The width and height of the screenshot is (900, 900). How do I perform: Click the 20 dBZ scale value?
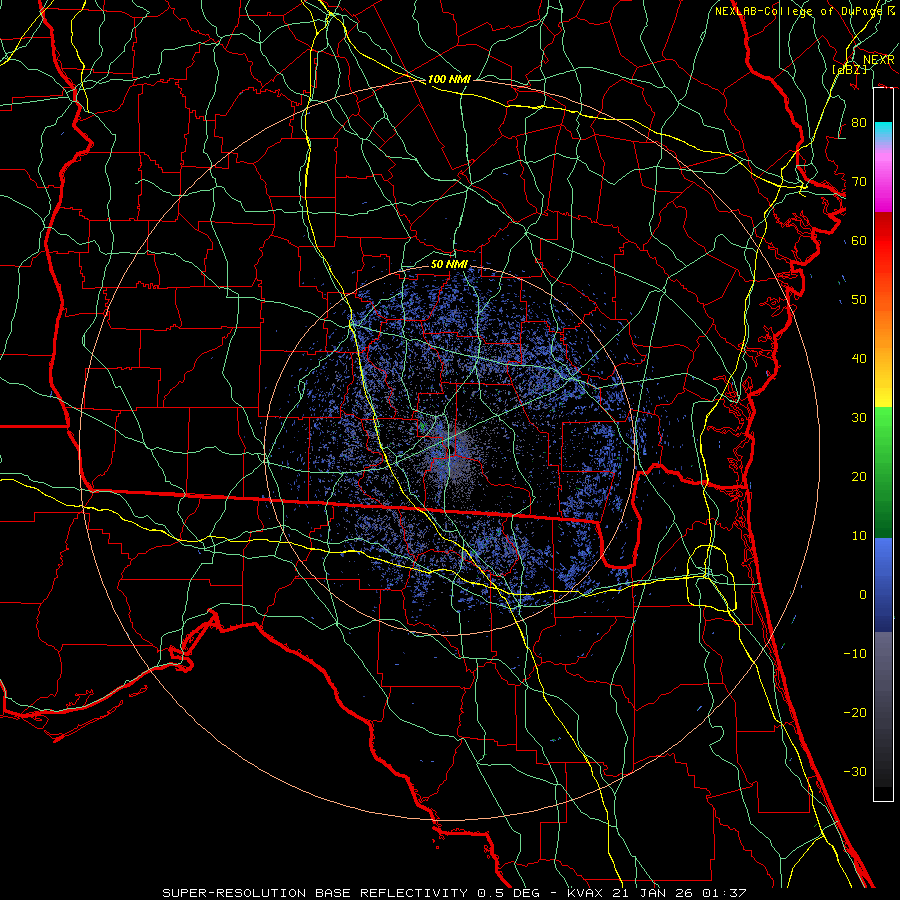[x=859, y=477]
